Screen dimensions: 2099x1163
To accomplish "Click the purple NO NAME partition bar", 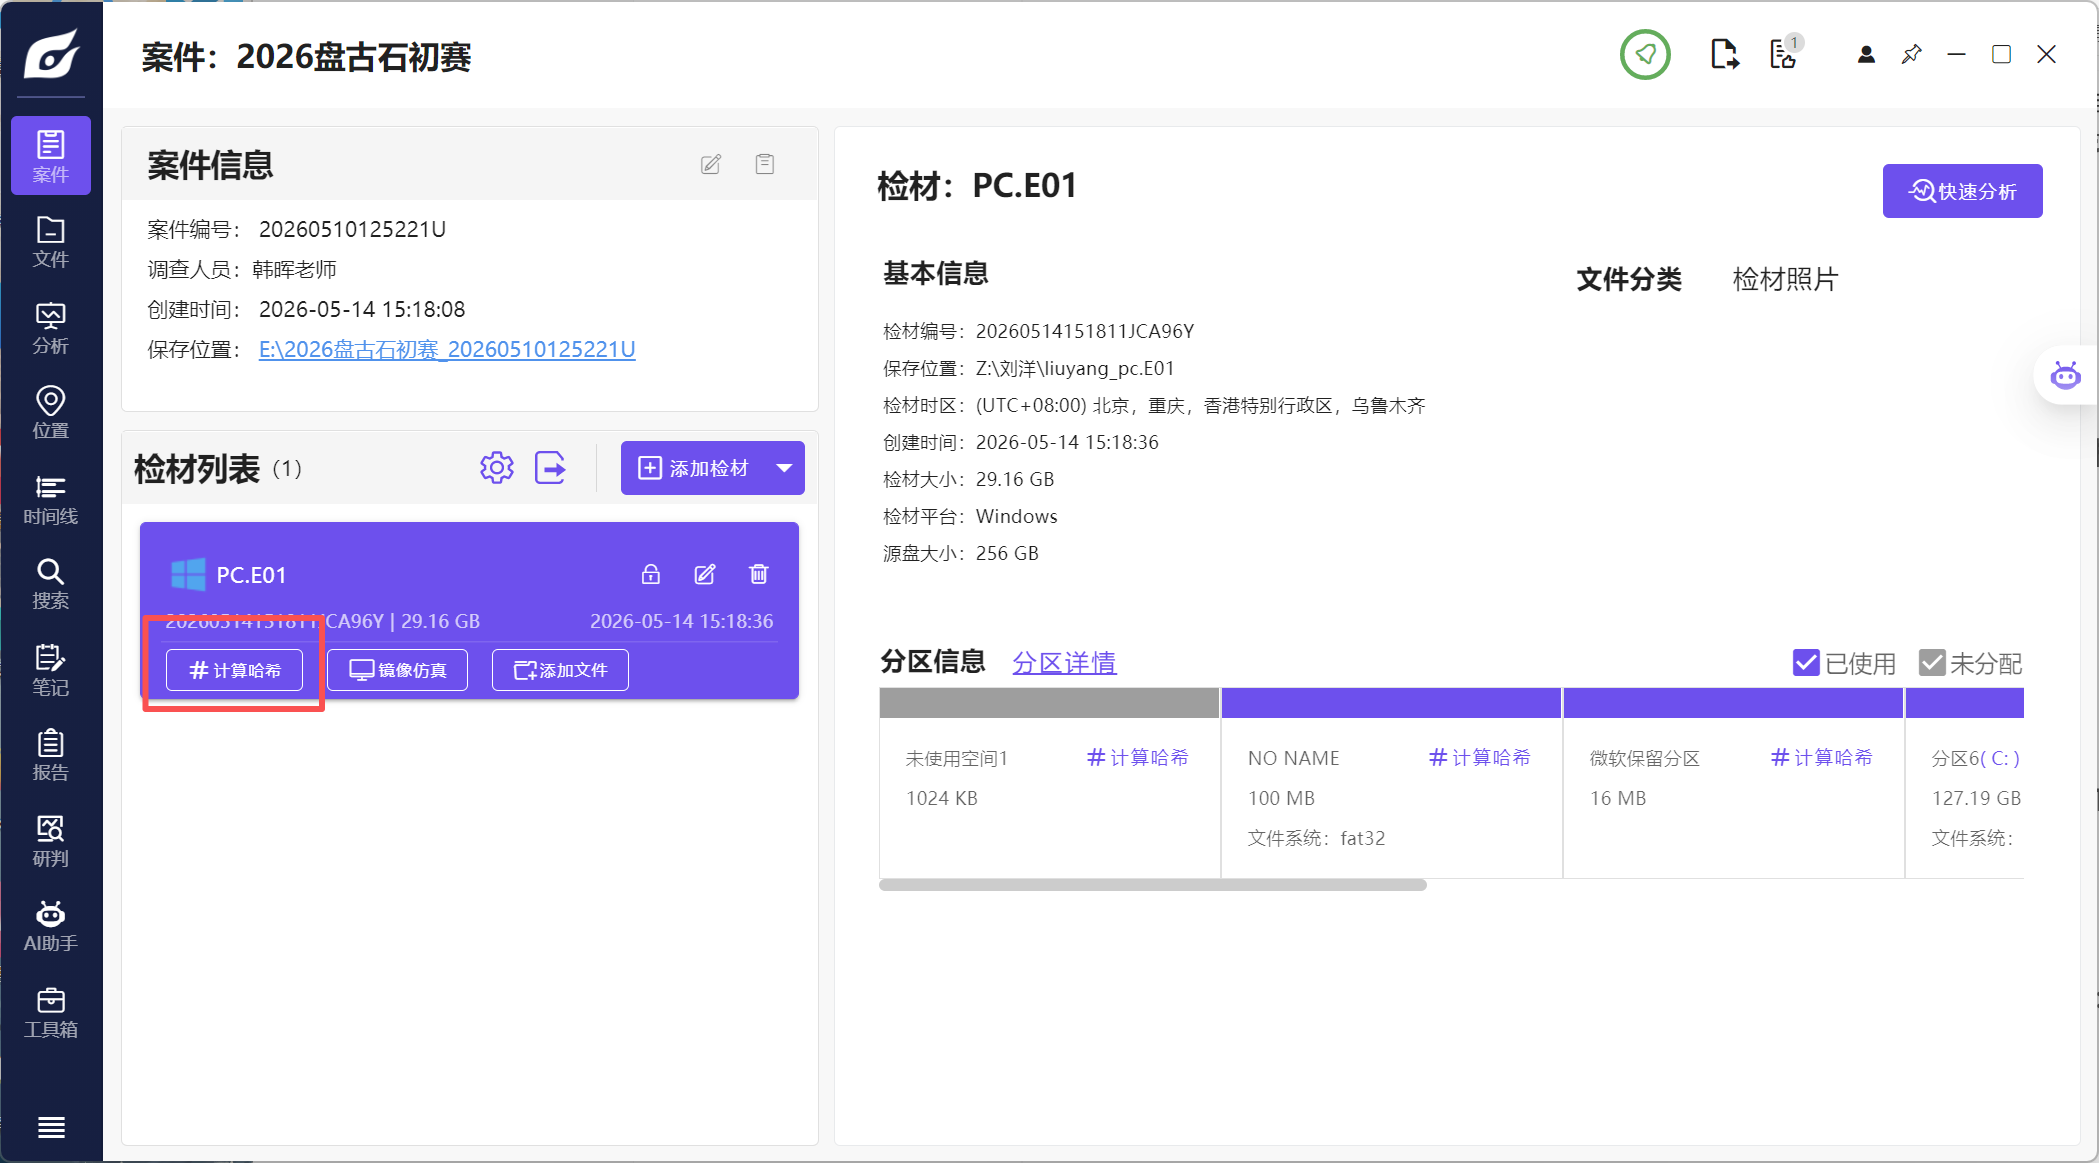I will [1391, 703].
